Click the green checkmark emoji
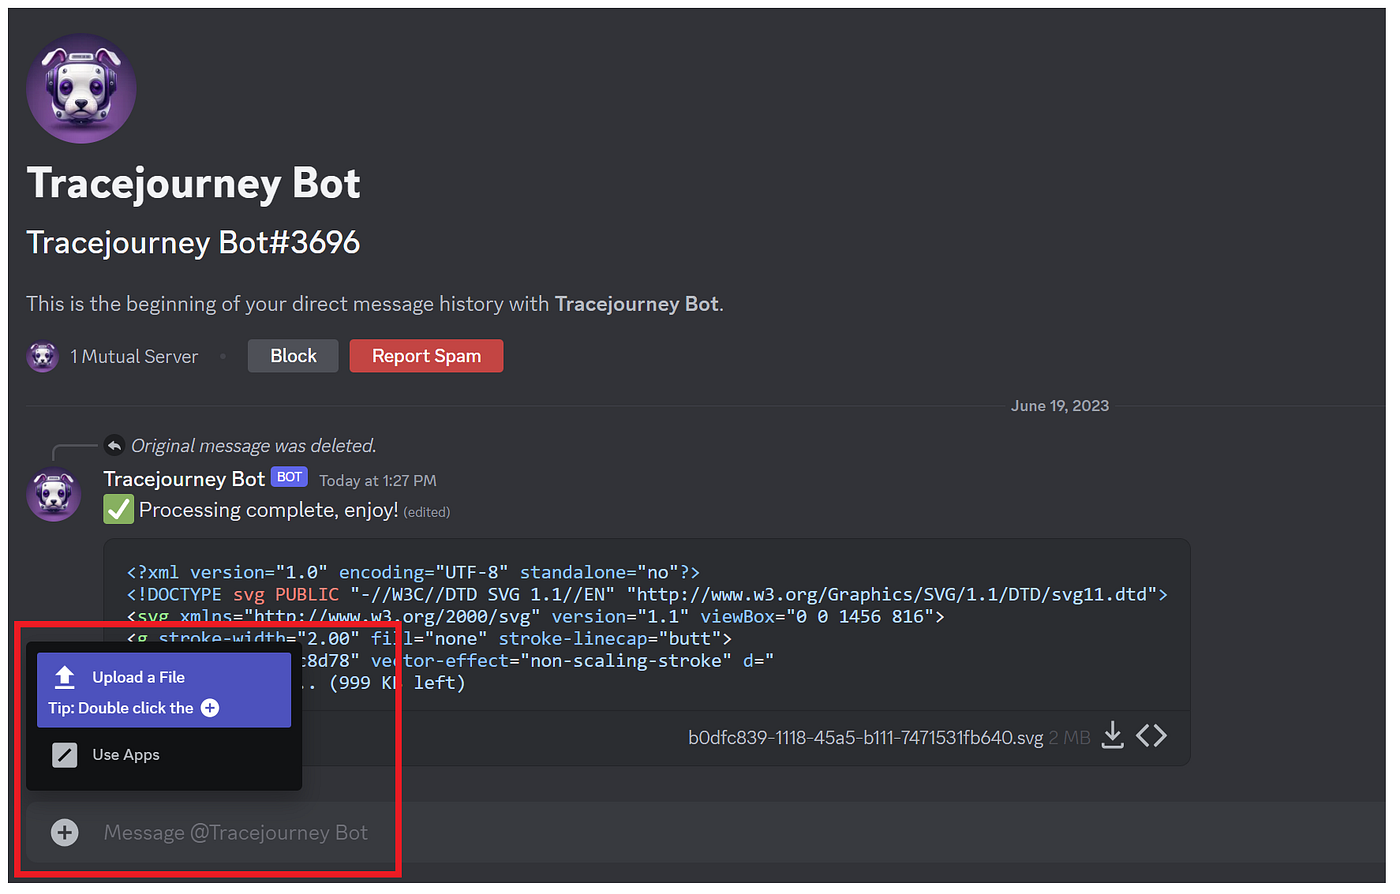The image size is (1400, 894). (x=118, y=510)
